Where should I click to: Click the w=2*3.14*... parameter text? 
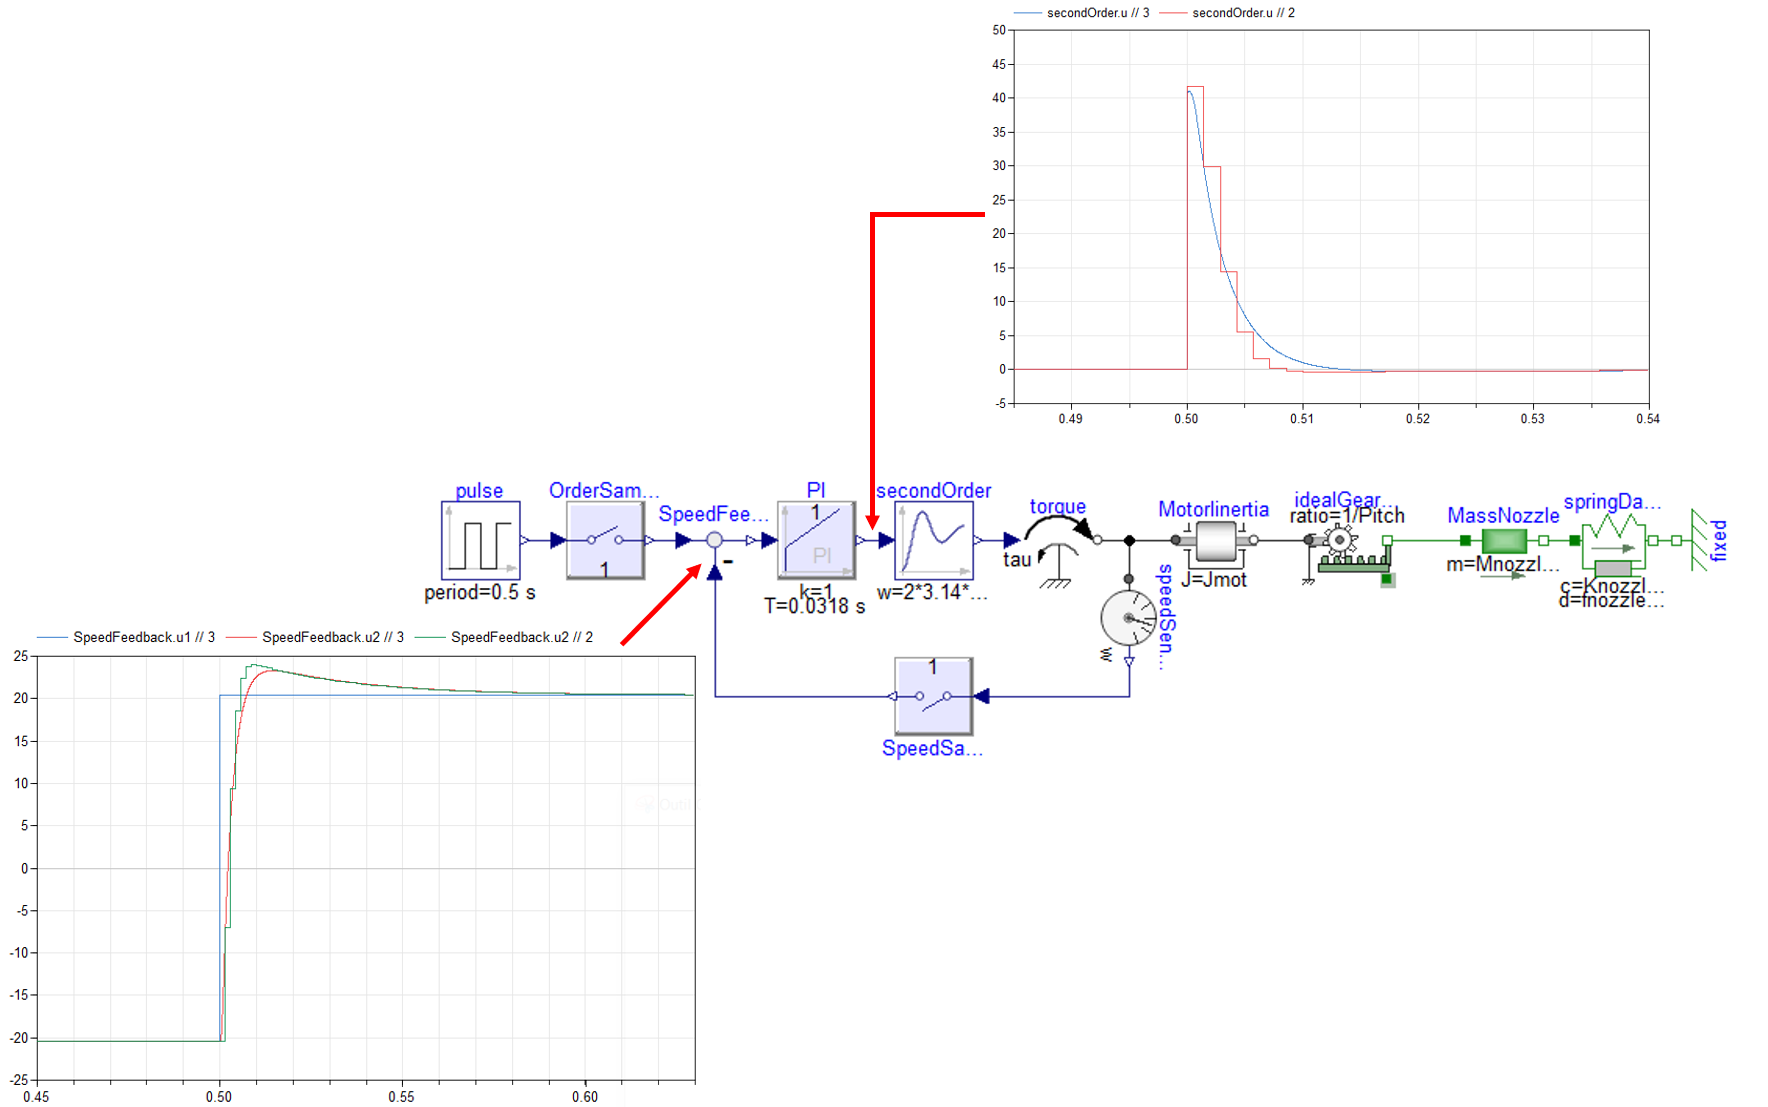click(x=932, y=592)
